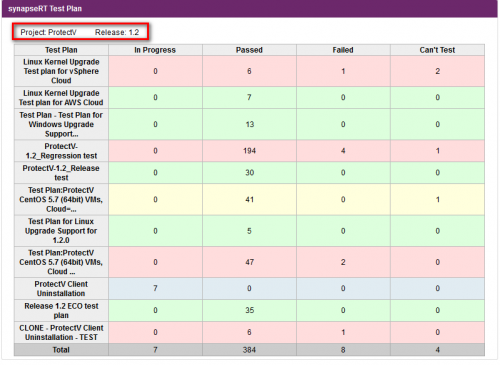Select the Project: ProtectV label
This screenshot has width=500, height=365.
(48, 32)
